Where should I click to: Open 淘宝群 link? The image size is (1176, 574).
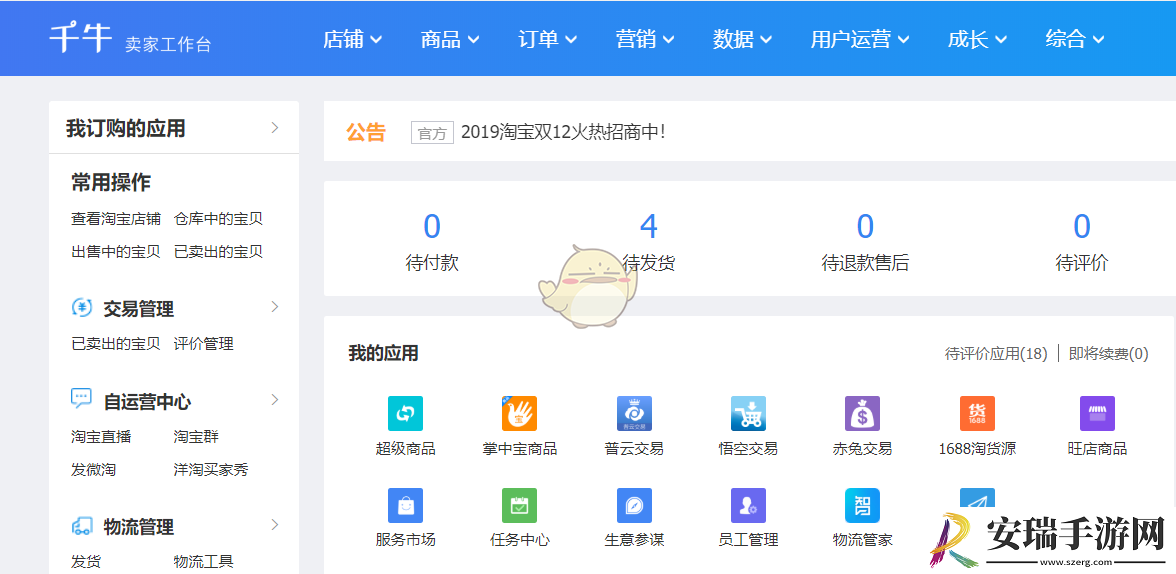coord(196,437)
